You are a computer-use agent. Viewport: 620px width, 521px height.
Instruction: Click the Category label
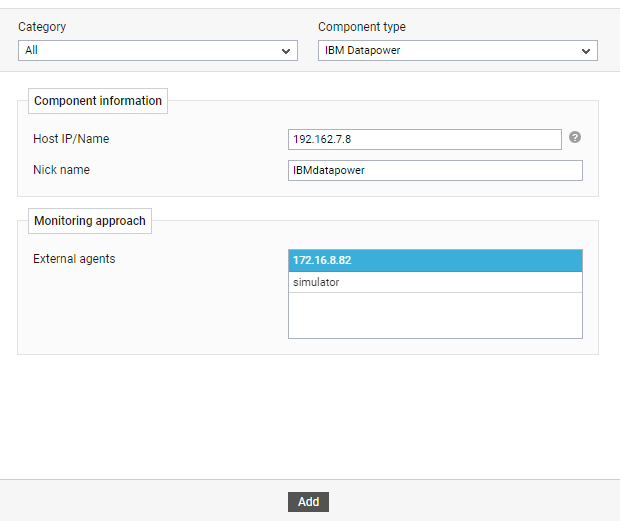[42, 27]
